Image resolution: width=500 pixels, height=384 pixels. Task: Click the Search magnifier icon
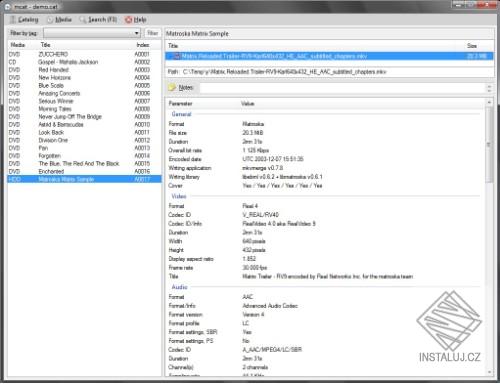coord(82,20)
